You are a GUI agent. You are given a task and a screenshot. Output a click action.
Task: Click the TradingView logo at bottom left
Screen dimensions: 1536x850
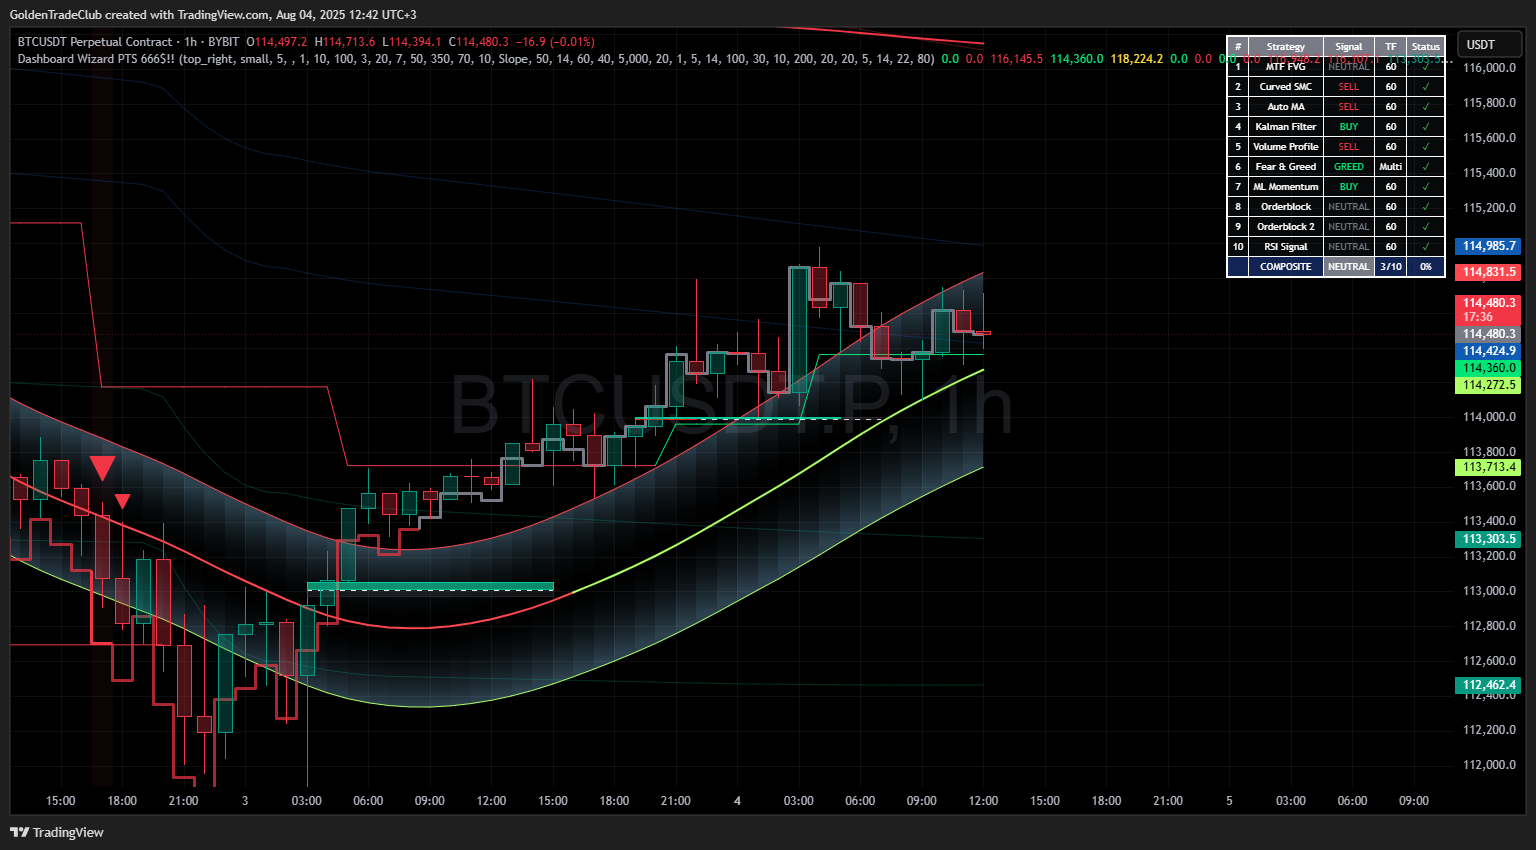pos(57,832)
